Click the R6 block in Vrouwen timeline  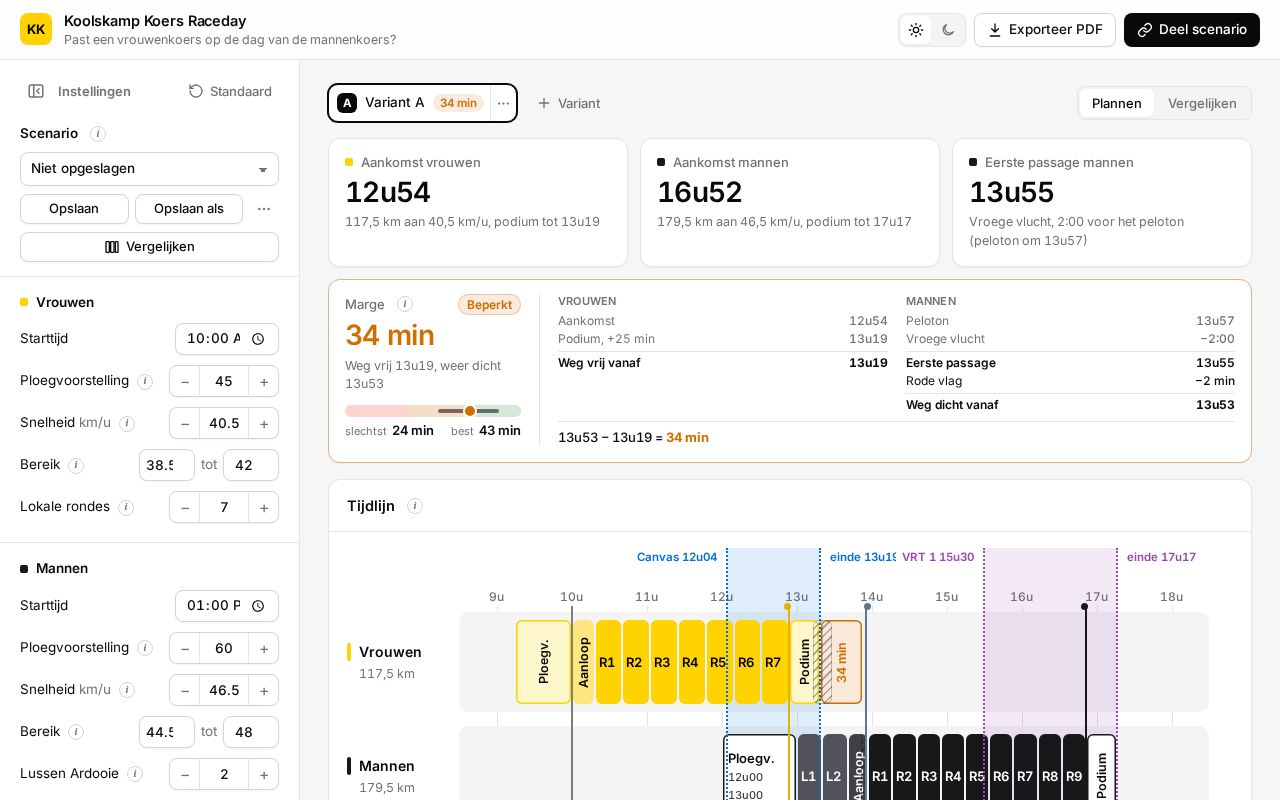[x=746, y=662]
